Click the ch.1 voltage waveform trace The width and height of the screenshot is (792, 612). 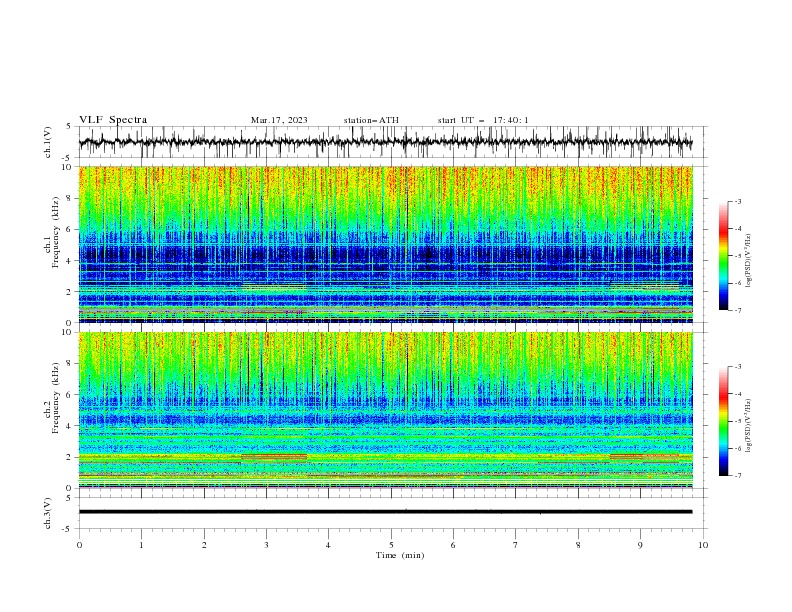point(385,142)
